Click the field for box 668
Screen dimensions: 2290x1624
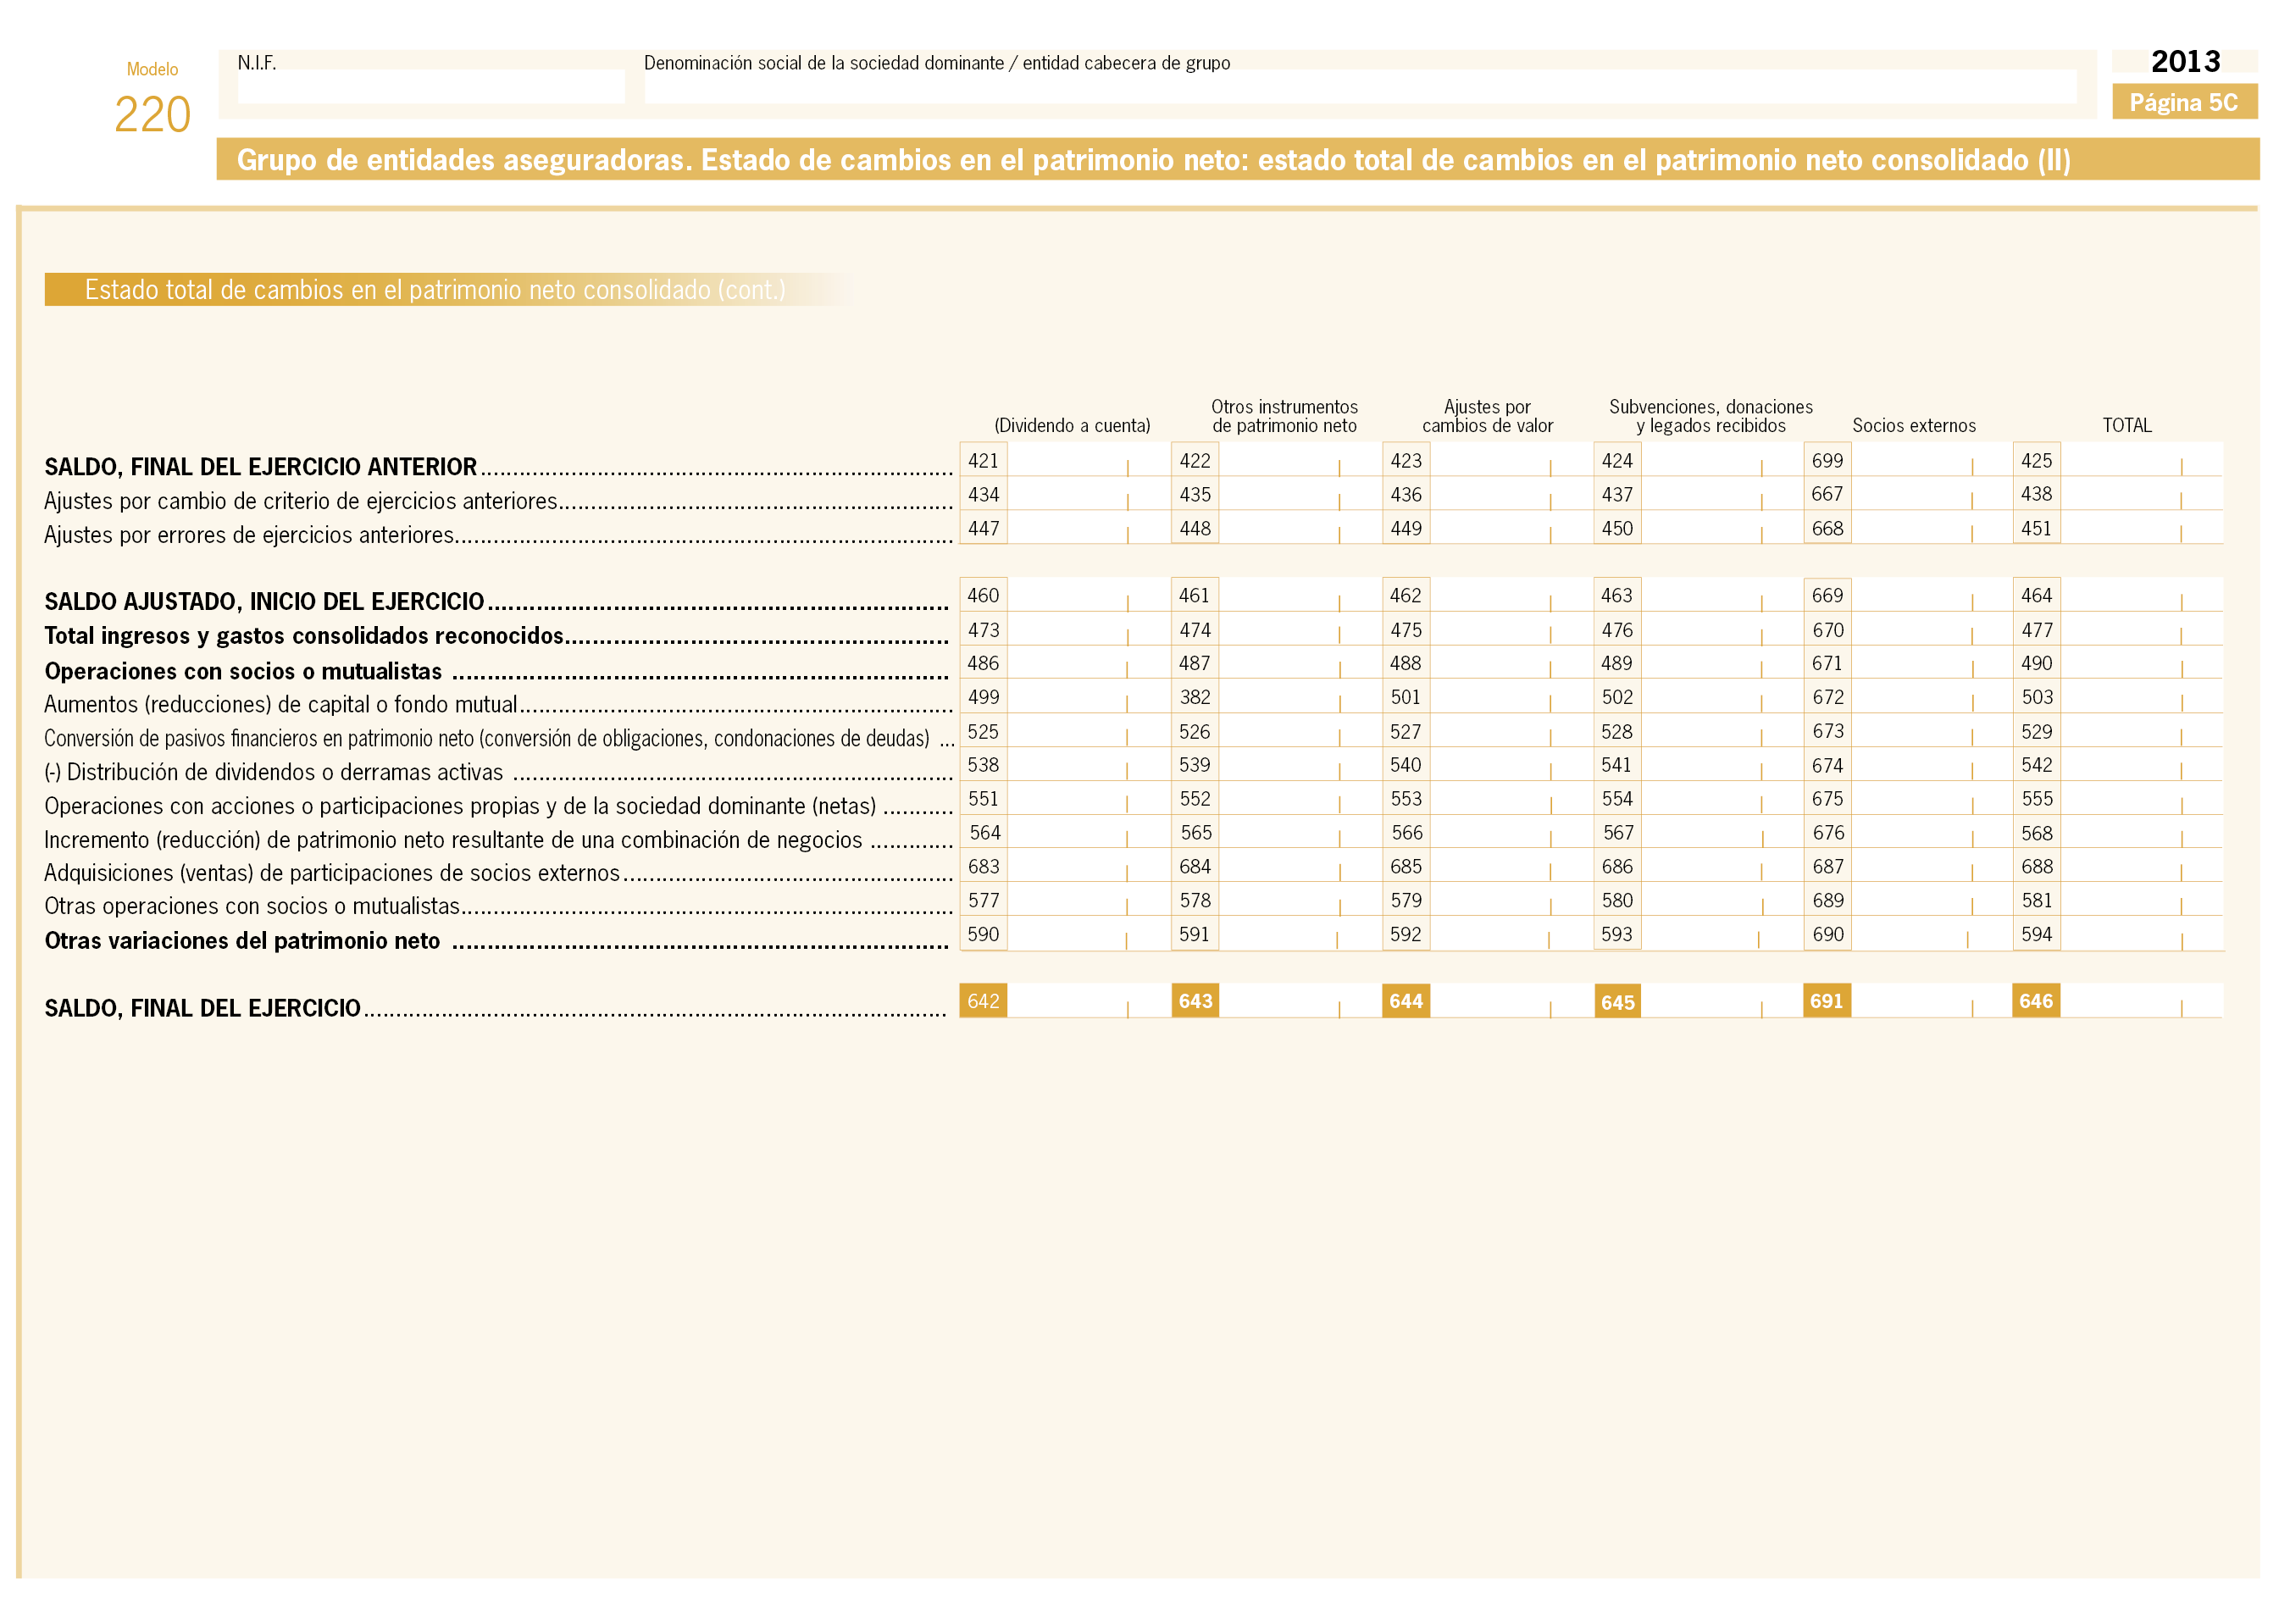pos(1931,528)
